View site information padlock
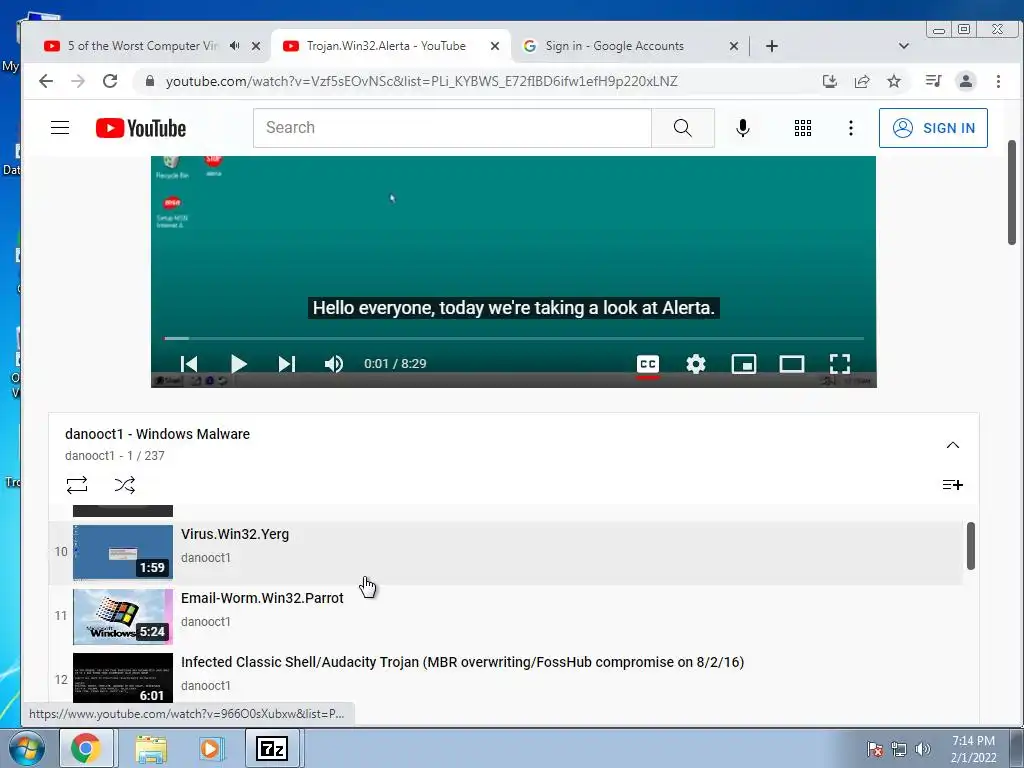This screenshot has height=768, width=1024. tap(150, 81)
